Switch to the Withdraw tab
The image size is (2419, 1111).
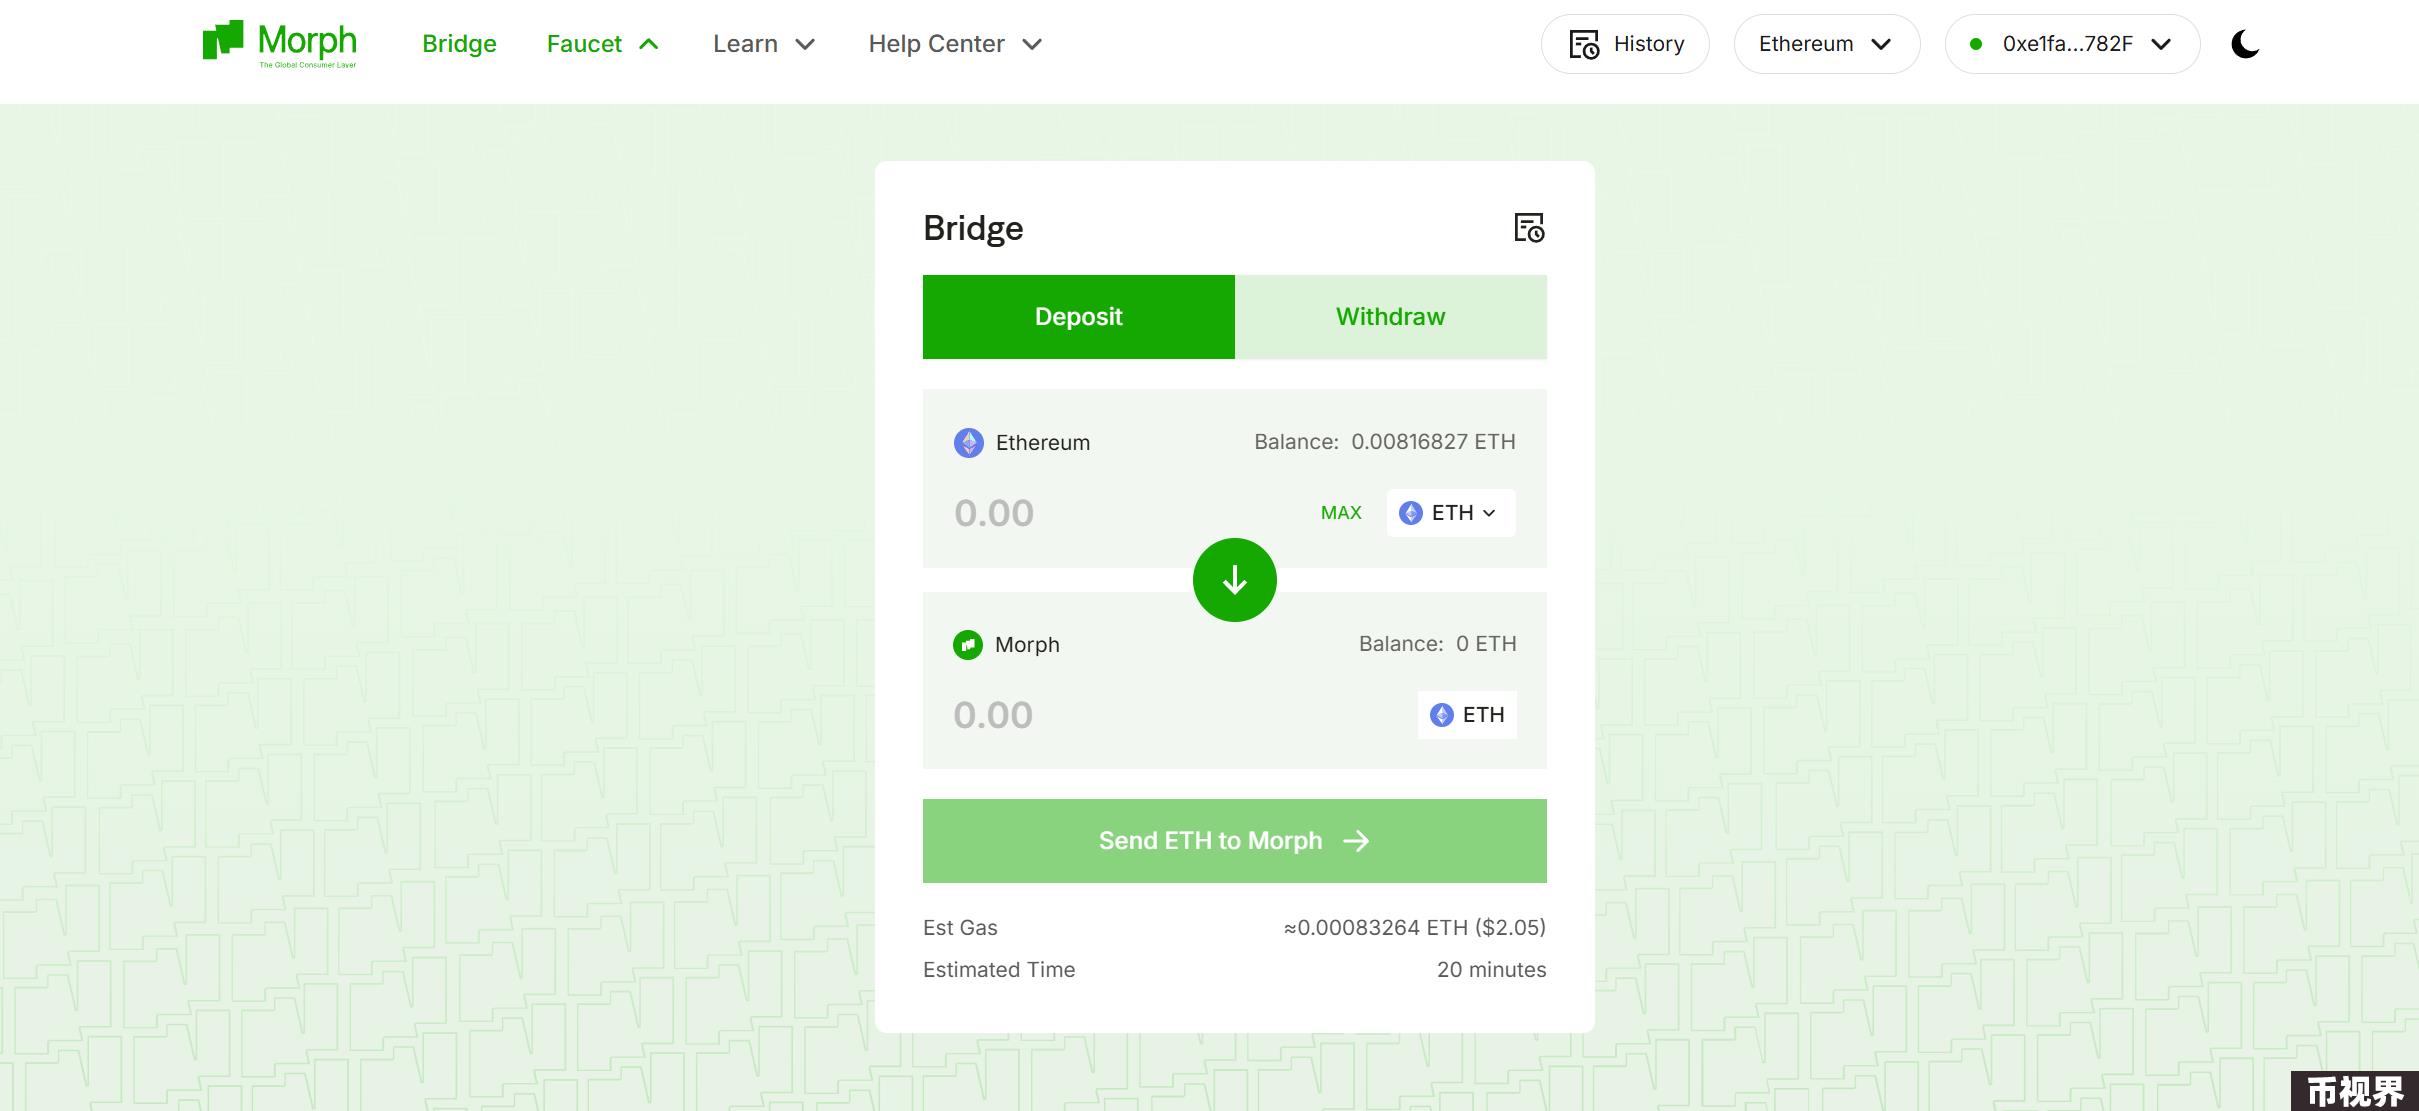1391,317
